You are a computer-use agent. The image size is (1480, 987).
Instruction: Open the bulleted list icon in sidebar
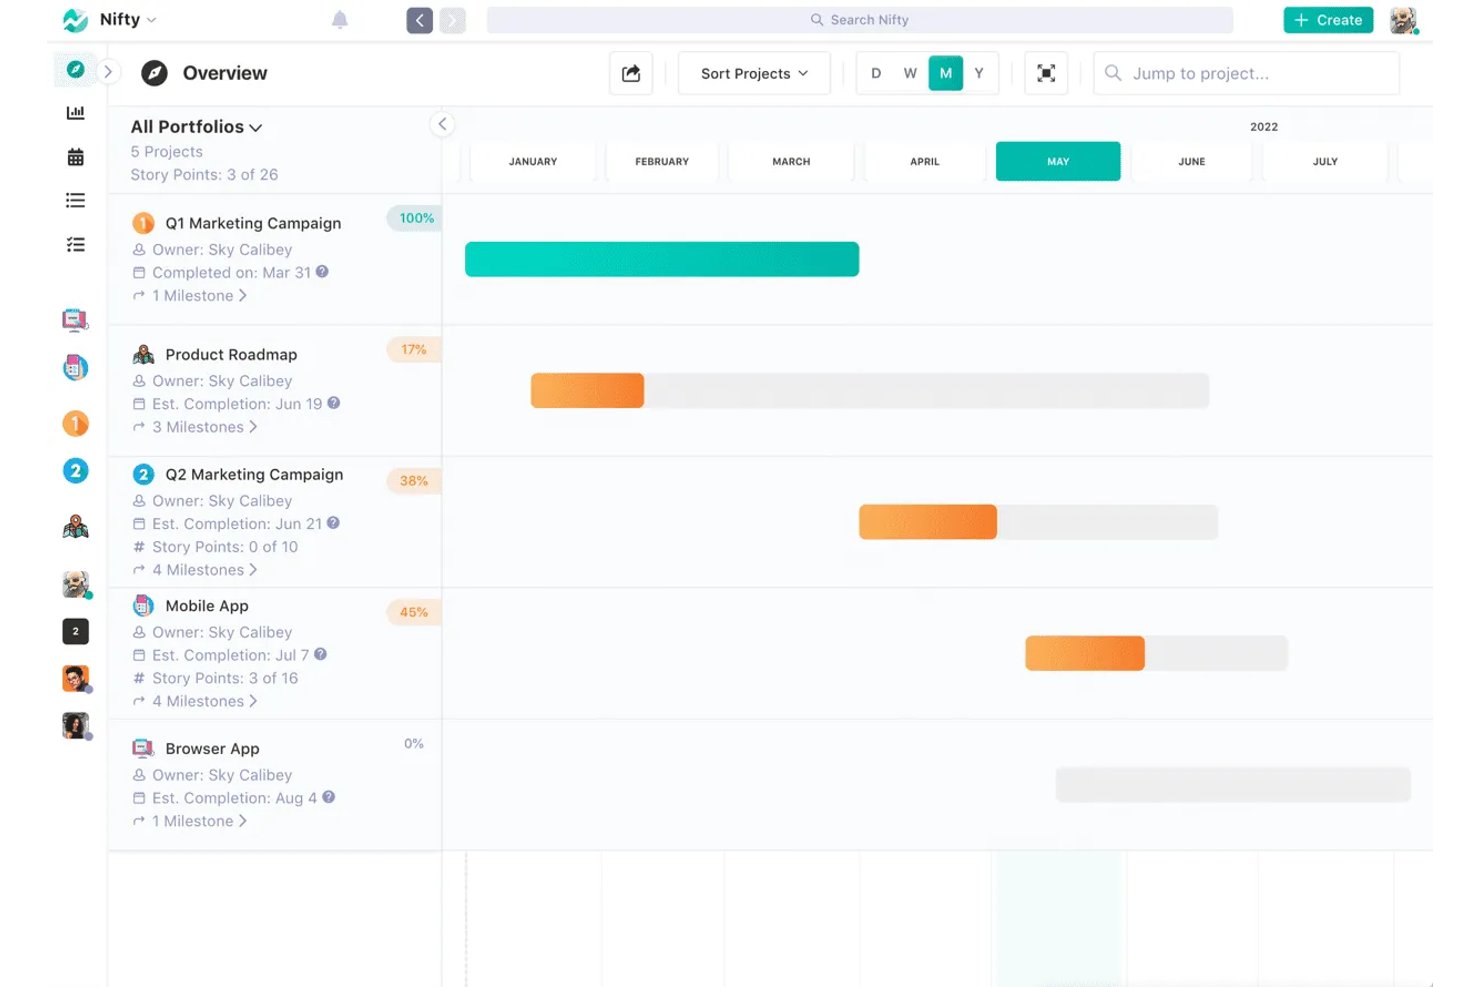click(75, 201)
